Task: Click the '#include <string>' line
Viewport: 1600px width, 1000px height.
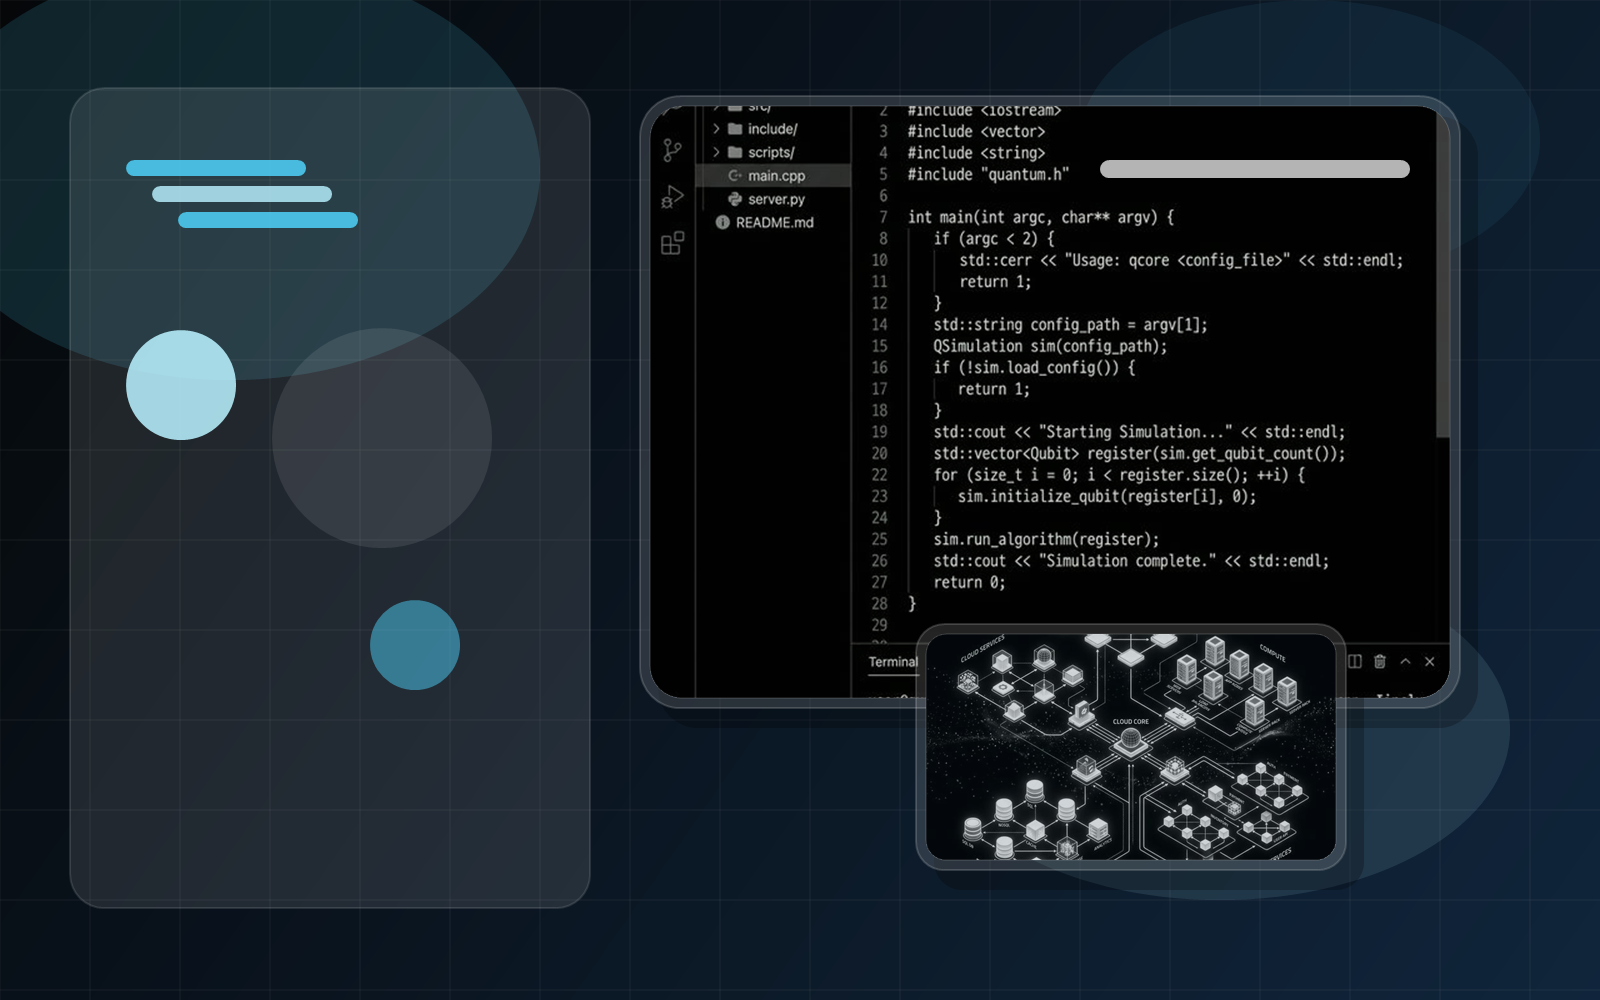Action: [976, 153]
